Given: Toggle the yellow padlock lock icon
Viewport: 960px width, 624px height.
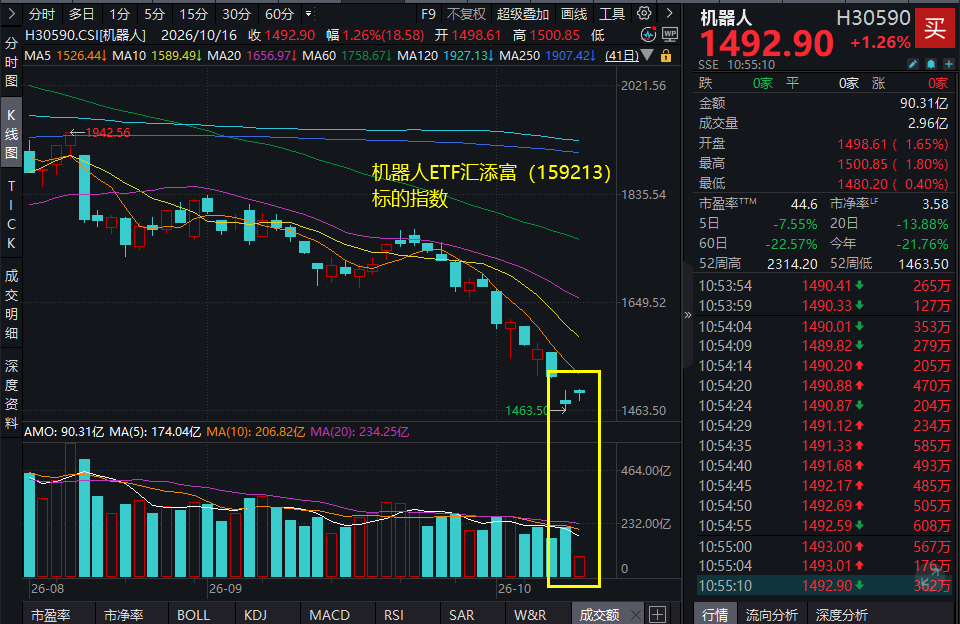Looking at the screenshot, I should [666, 56].
